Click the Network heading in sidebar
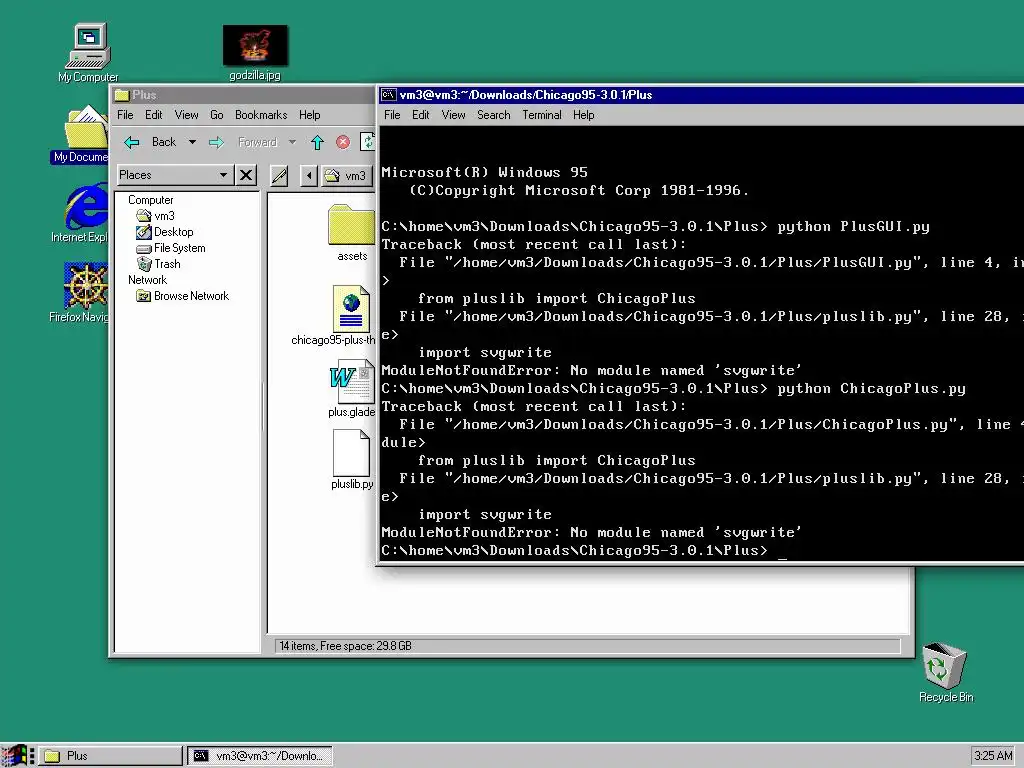Viewport: 1024px width, 768px height. click(x=147, y=280)
